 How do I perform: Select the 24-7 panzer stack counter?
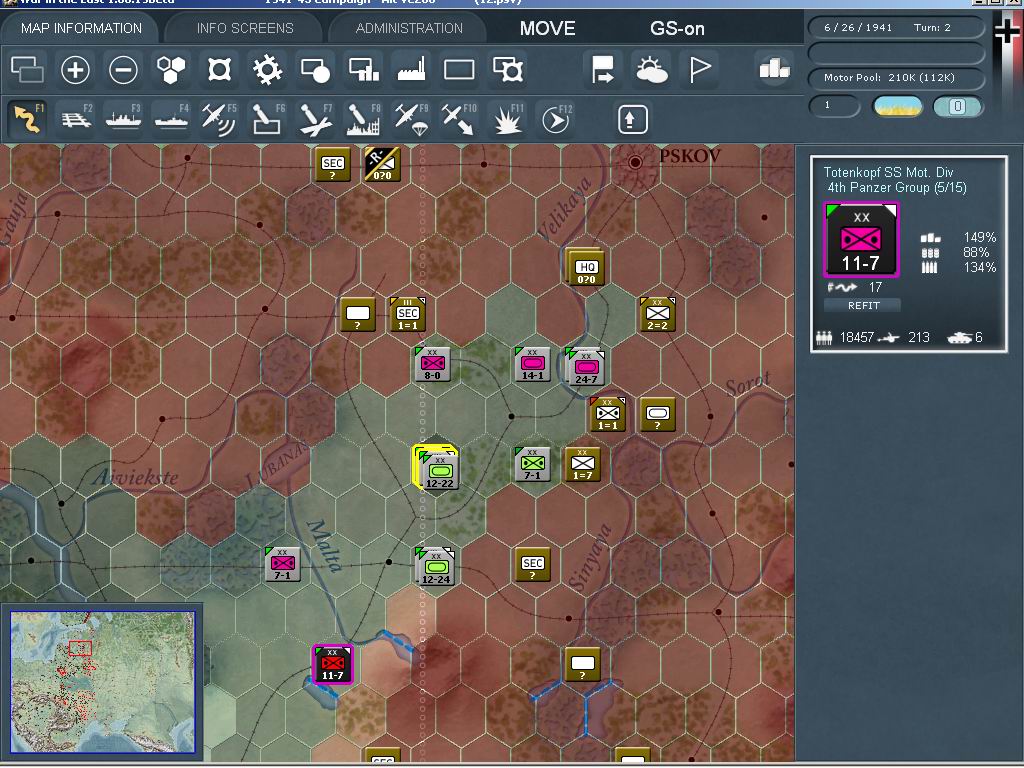[x=585, y=366]
